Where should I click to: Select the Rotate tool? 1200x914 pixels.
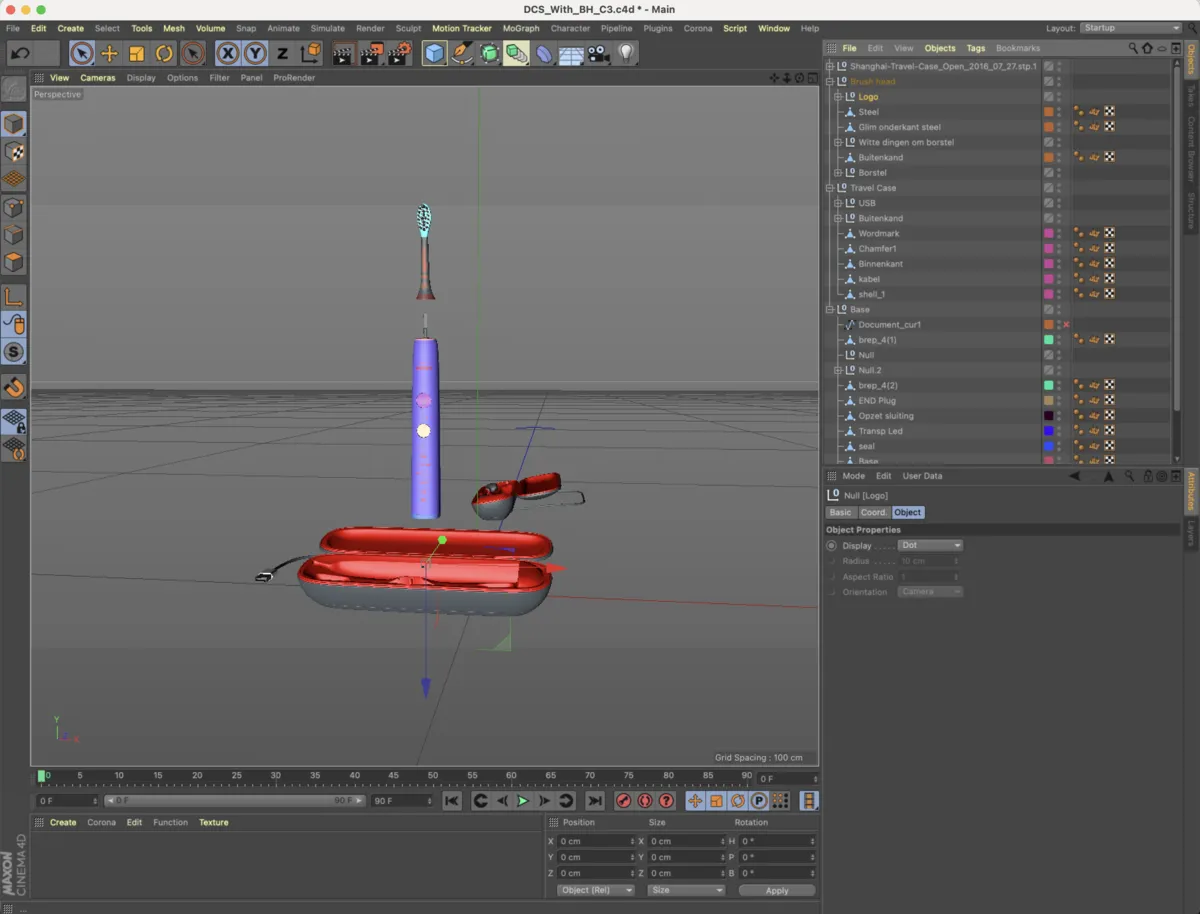click(x=165, y=54)
